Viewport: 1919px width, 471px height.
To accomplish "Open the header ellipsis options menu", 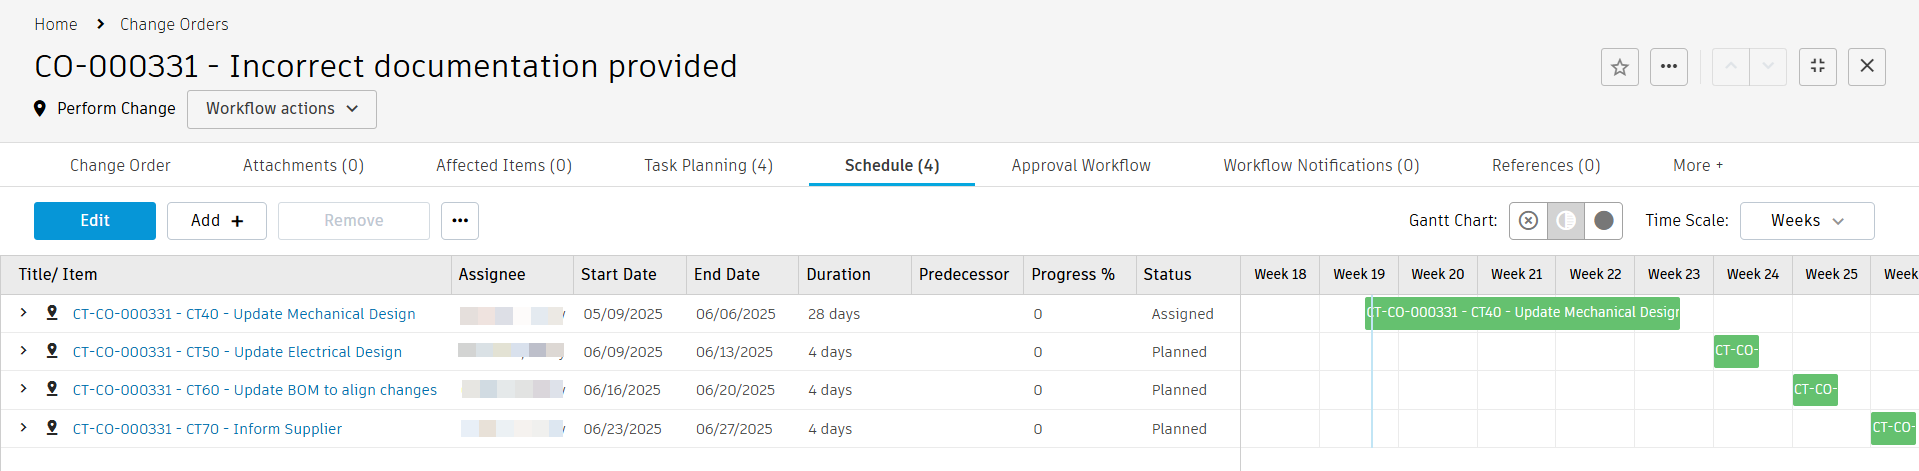I will (x=1668, y=67).
